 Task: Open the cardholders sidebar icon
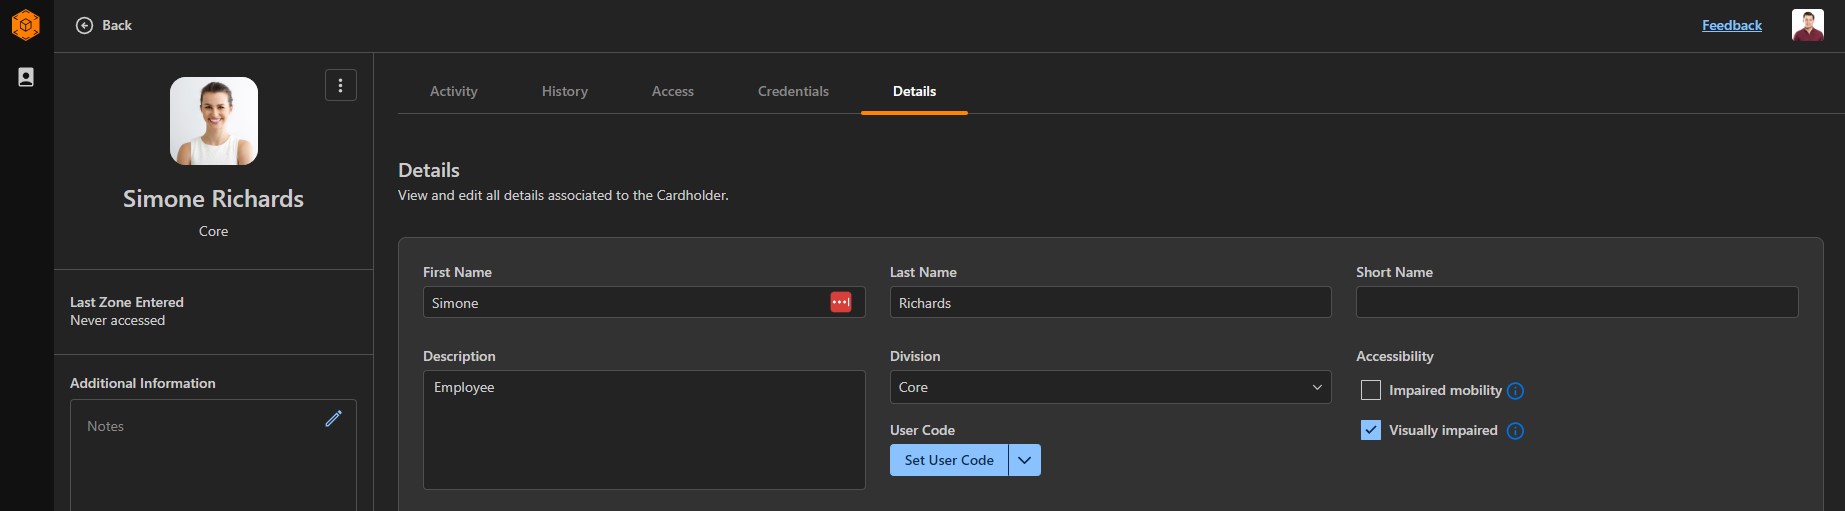click(26, 77)
